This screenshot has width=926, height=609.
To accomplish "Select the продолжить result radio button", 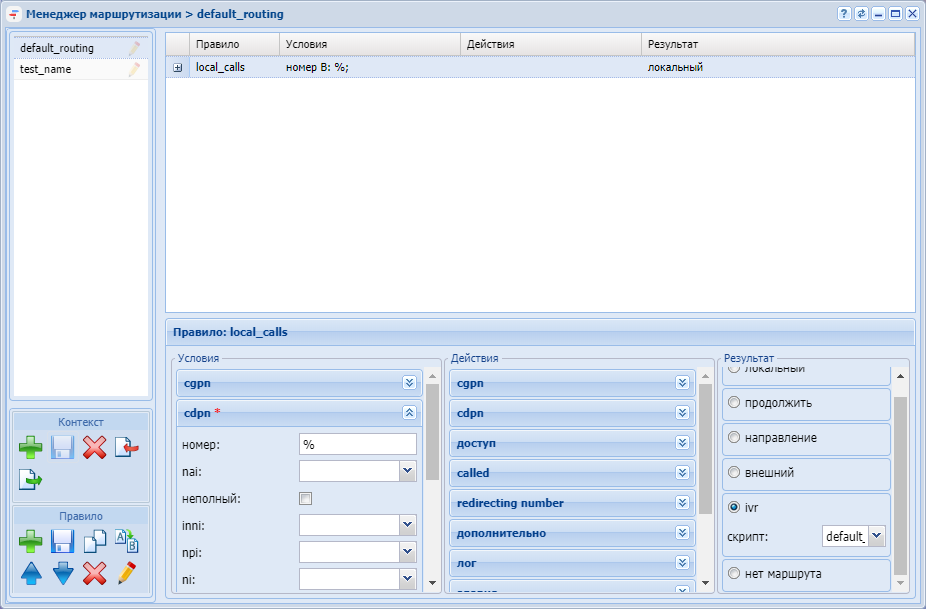I will [x=734, y=404].
